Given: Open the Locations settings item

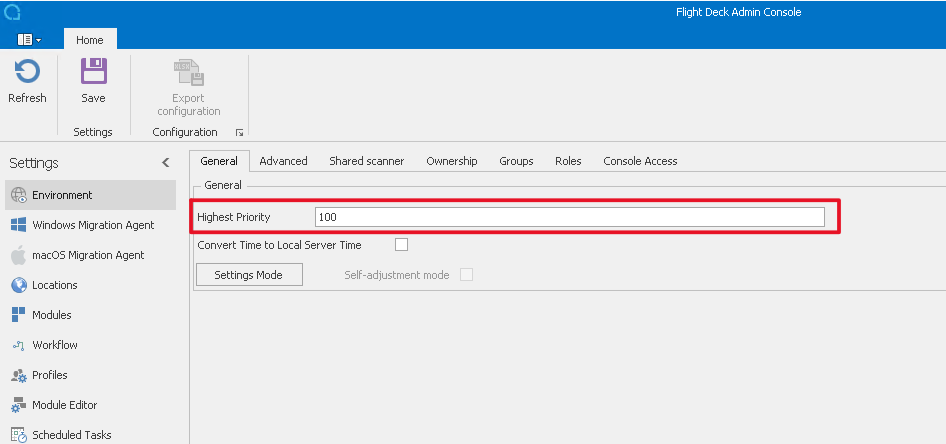Looking at the screenshot, I should click(90, 285).
